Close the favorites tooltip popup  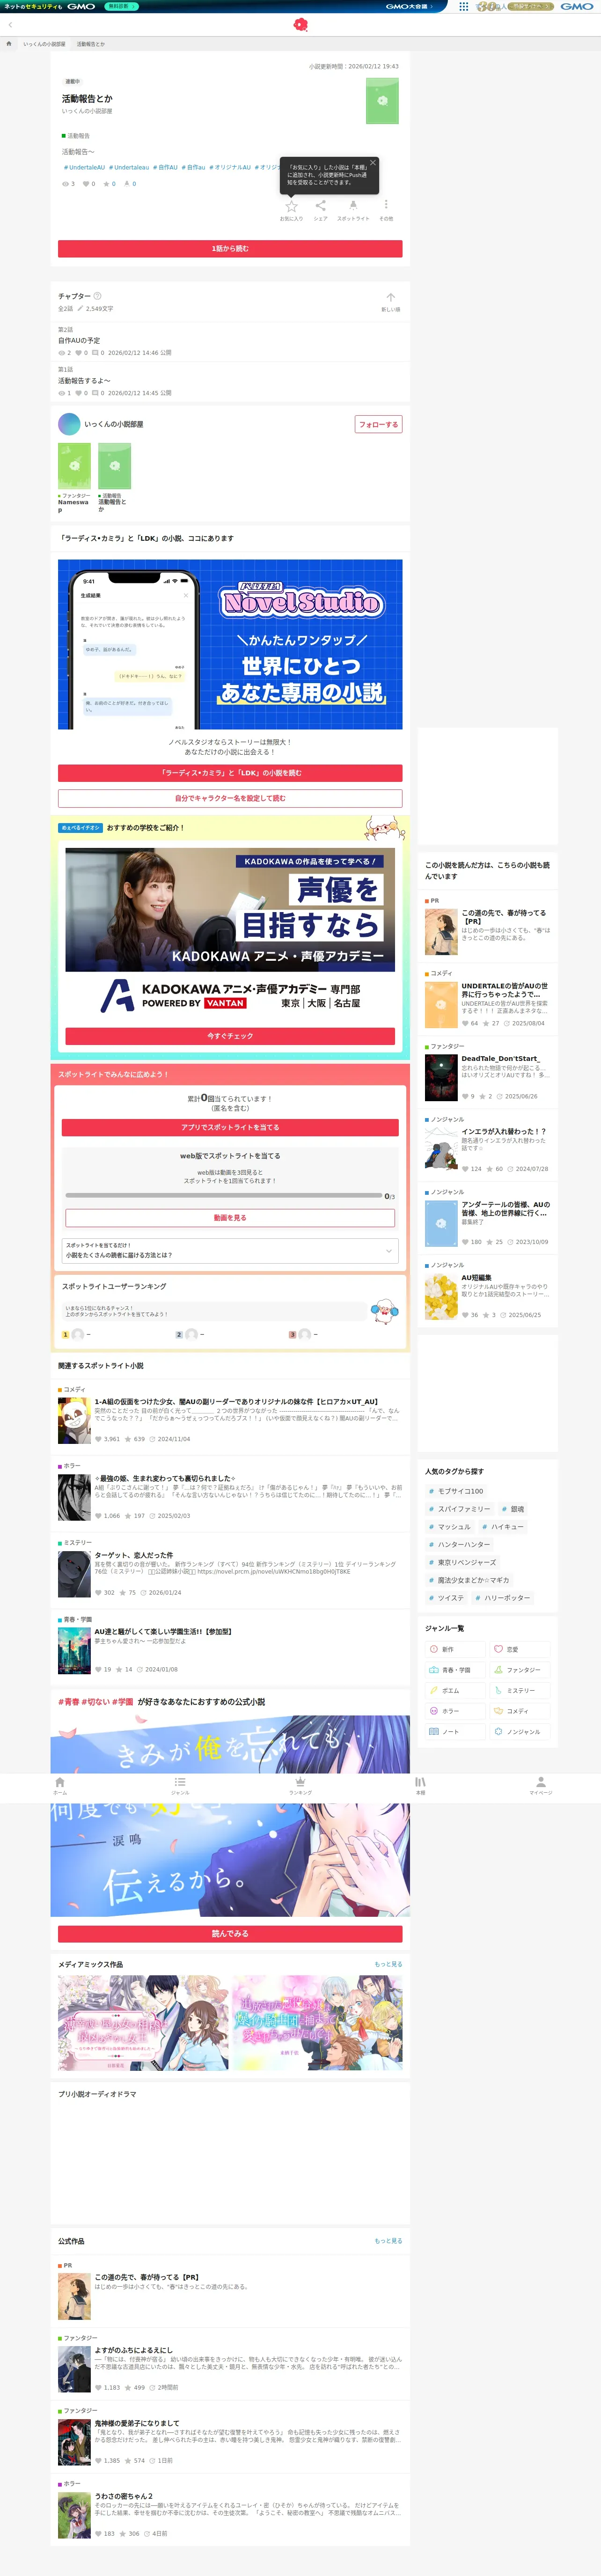click(372, 163)
